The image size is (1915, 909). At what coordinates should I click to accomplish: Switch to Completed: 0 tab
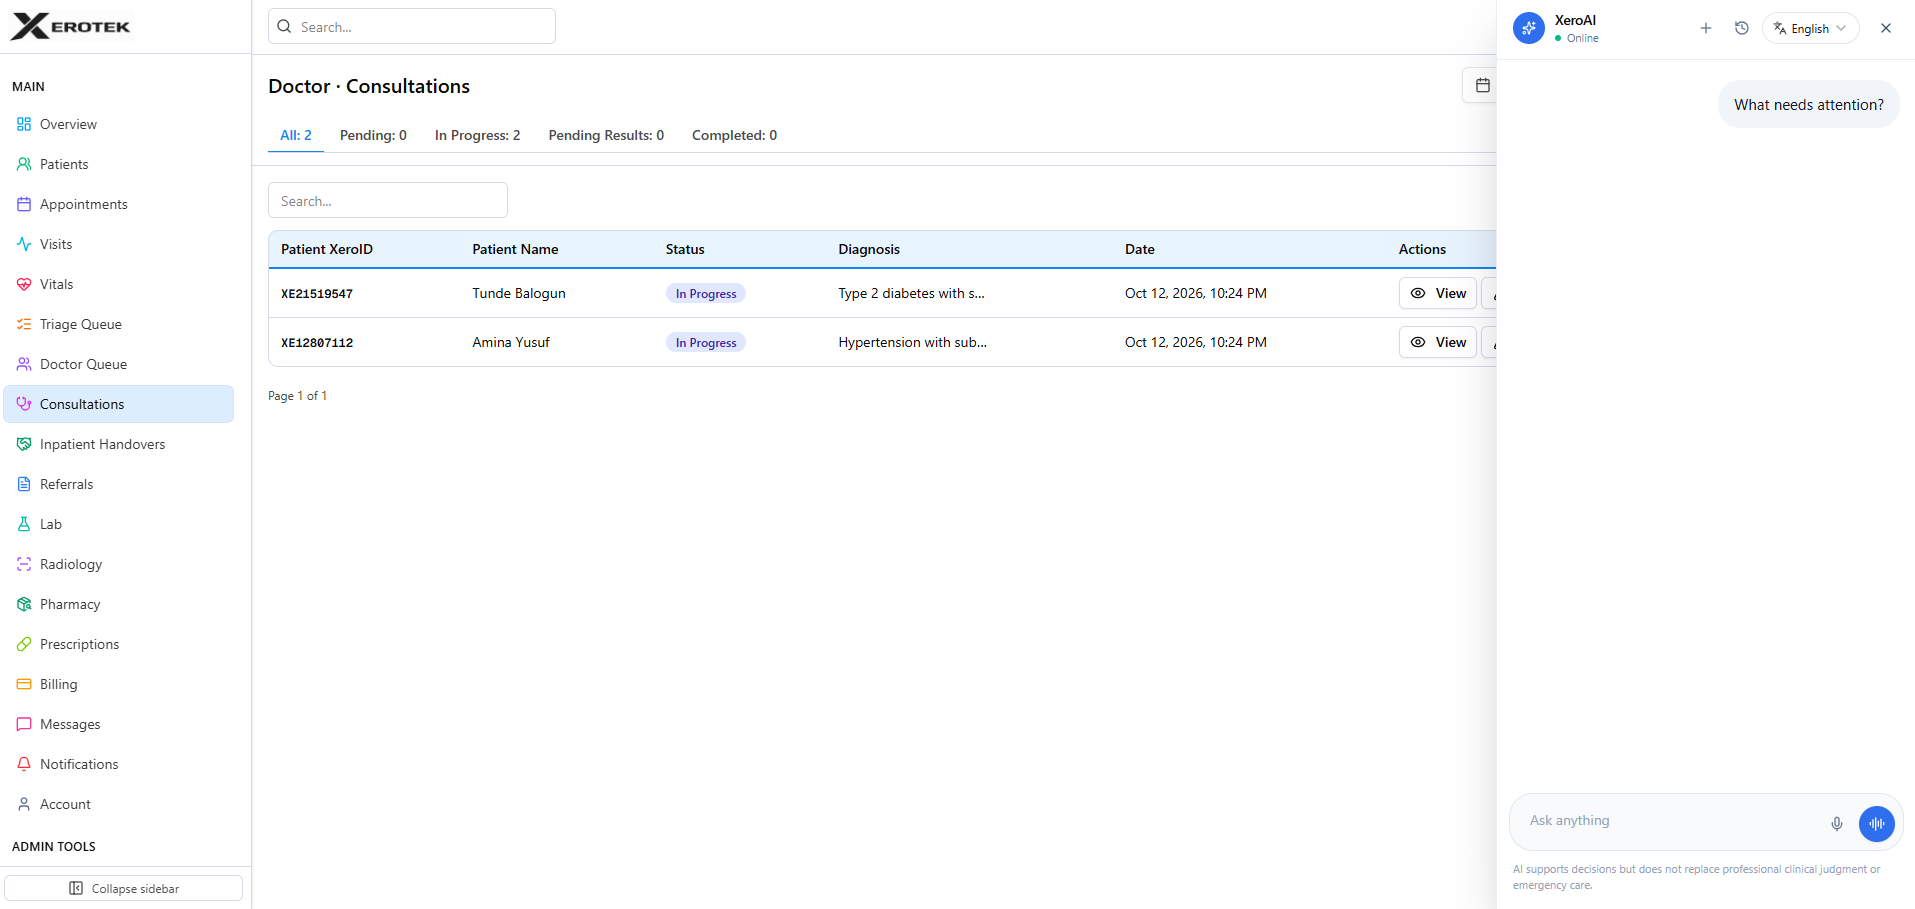(x=734, y=135)
